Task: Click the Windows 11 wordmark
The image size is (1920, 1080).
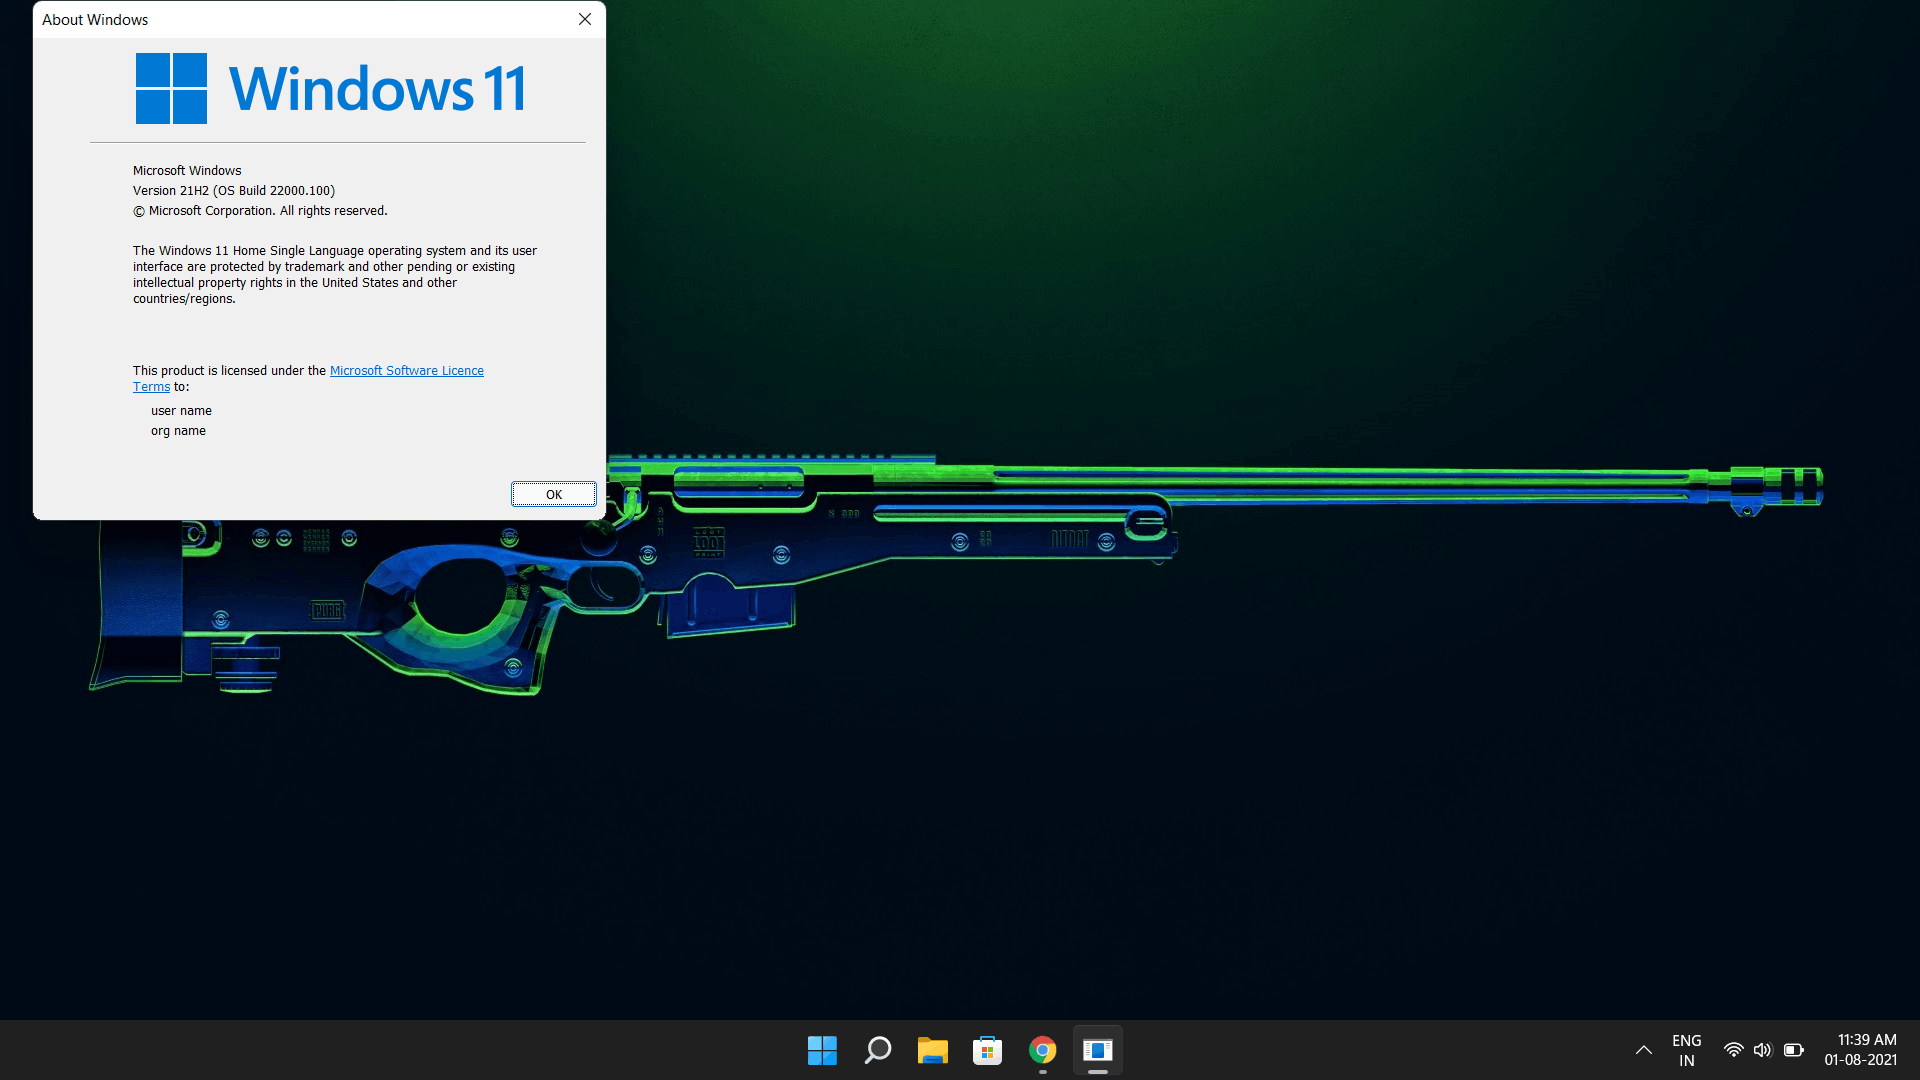Action: [x=377, y=89]
